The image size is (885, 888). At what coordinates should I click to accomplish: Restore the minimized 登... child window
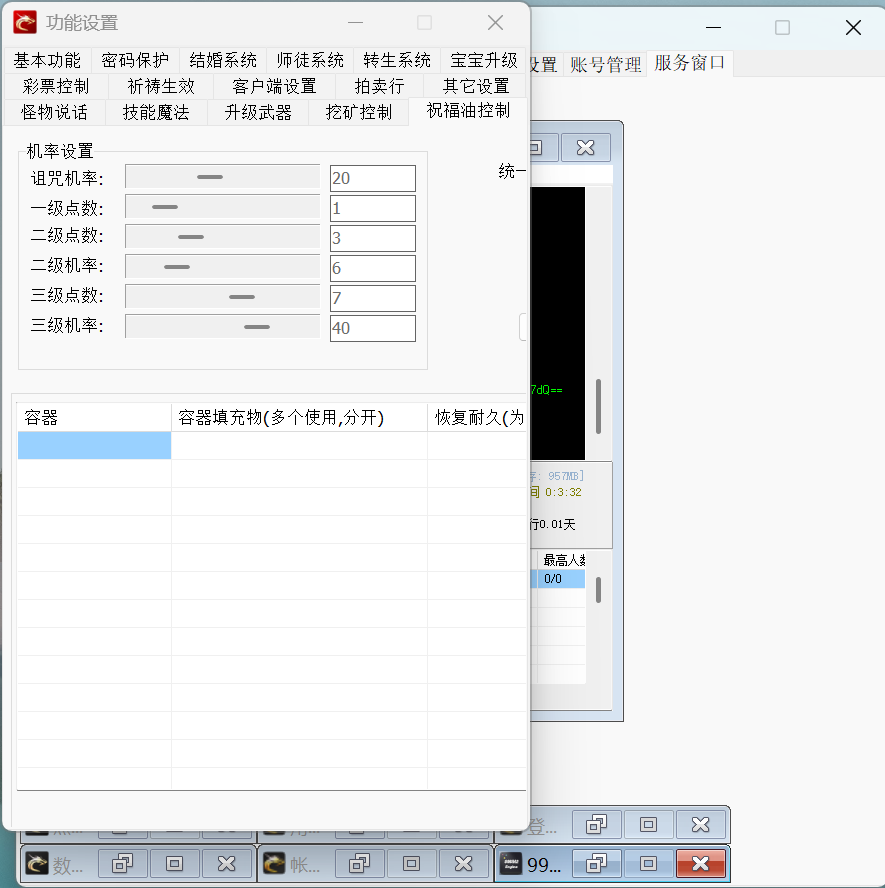596,825
